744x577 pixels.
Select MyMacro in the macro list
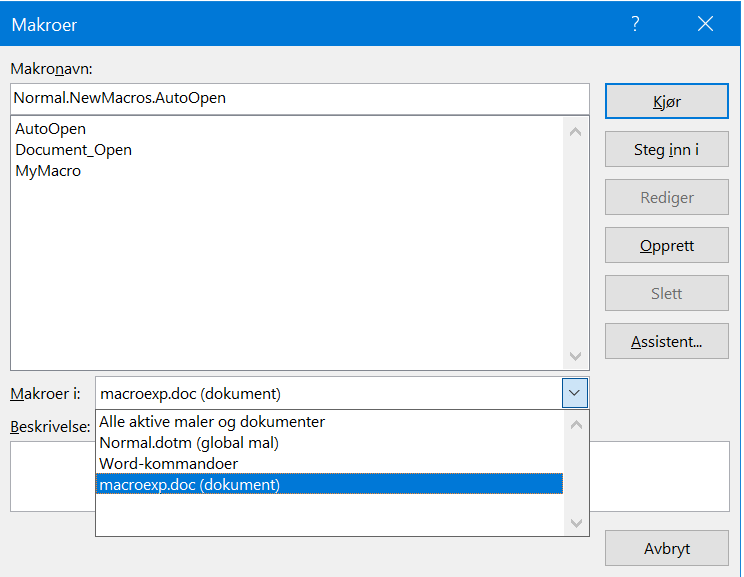48,171
